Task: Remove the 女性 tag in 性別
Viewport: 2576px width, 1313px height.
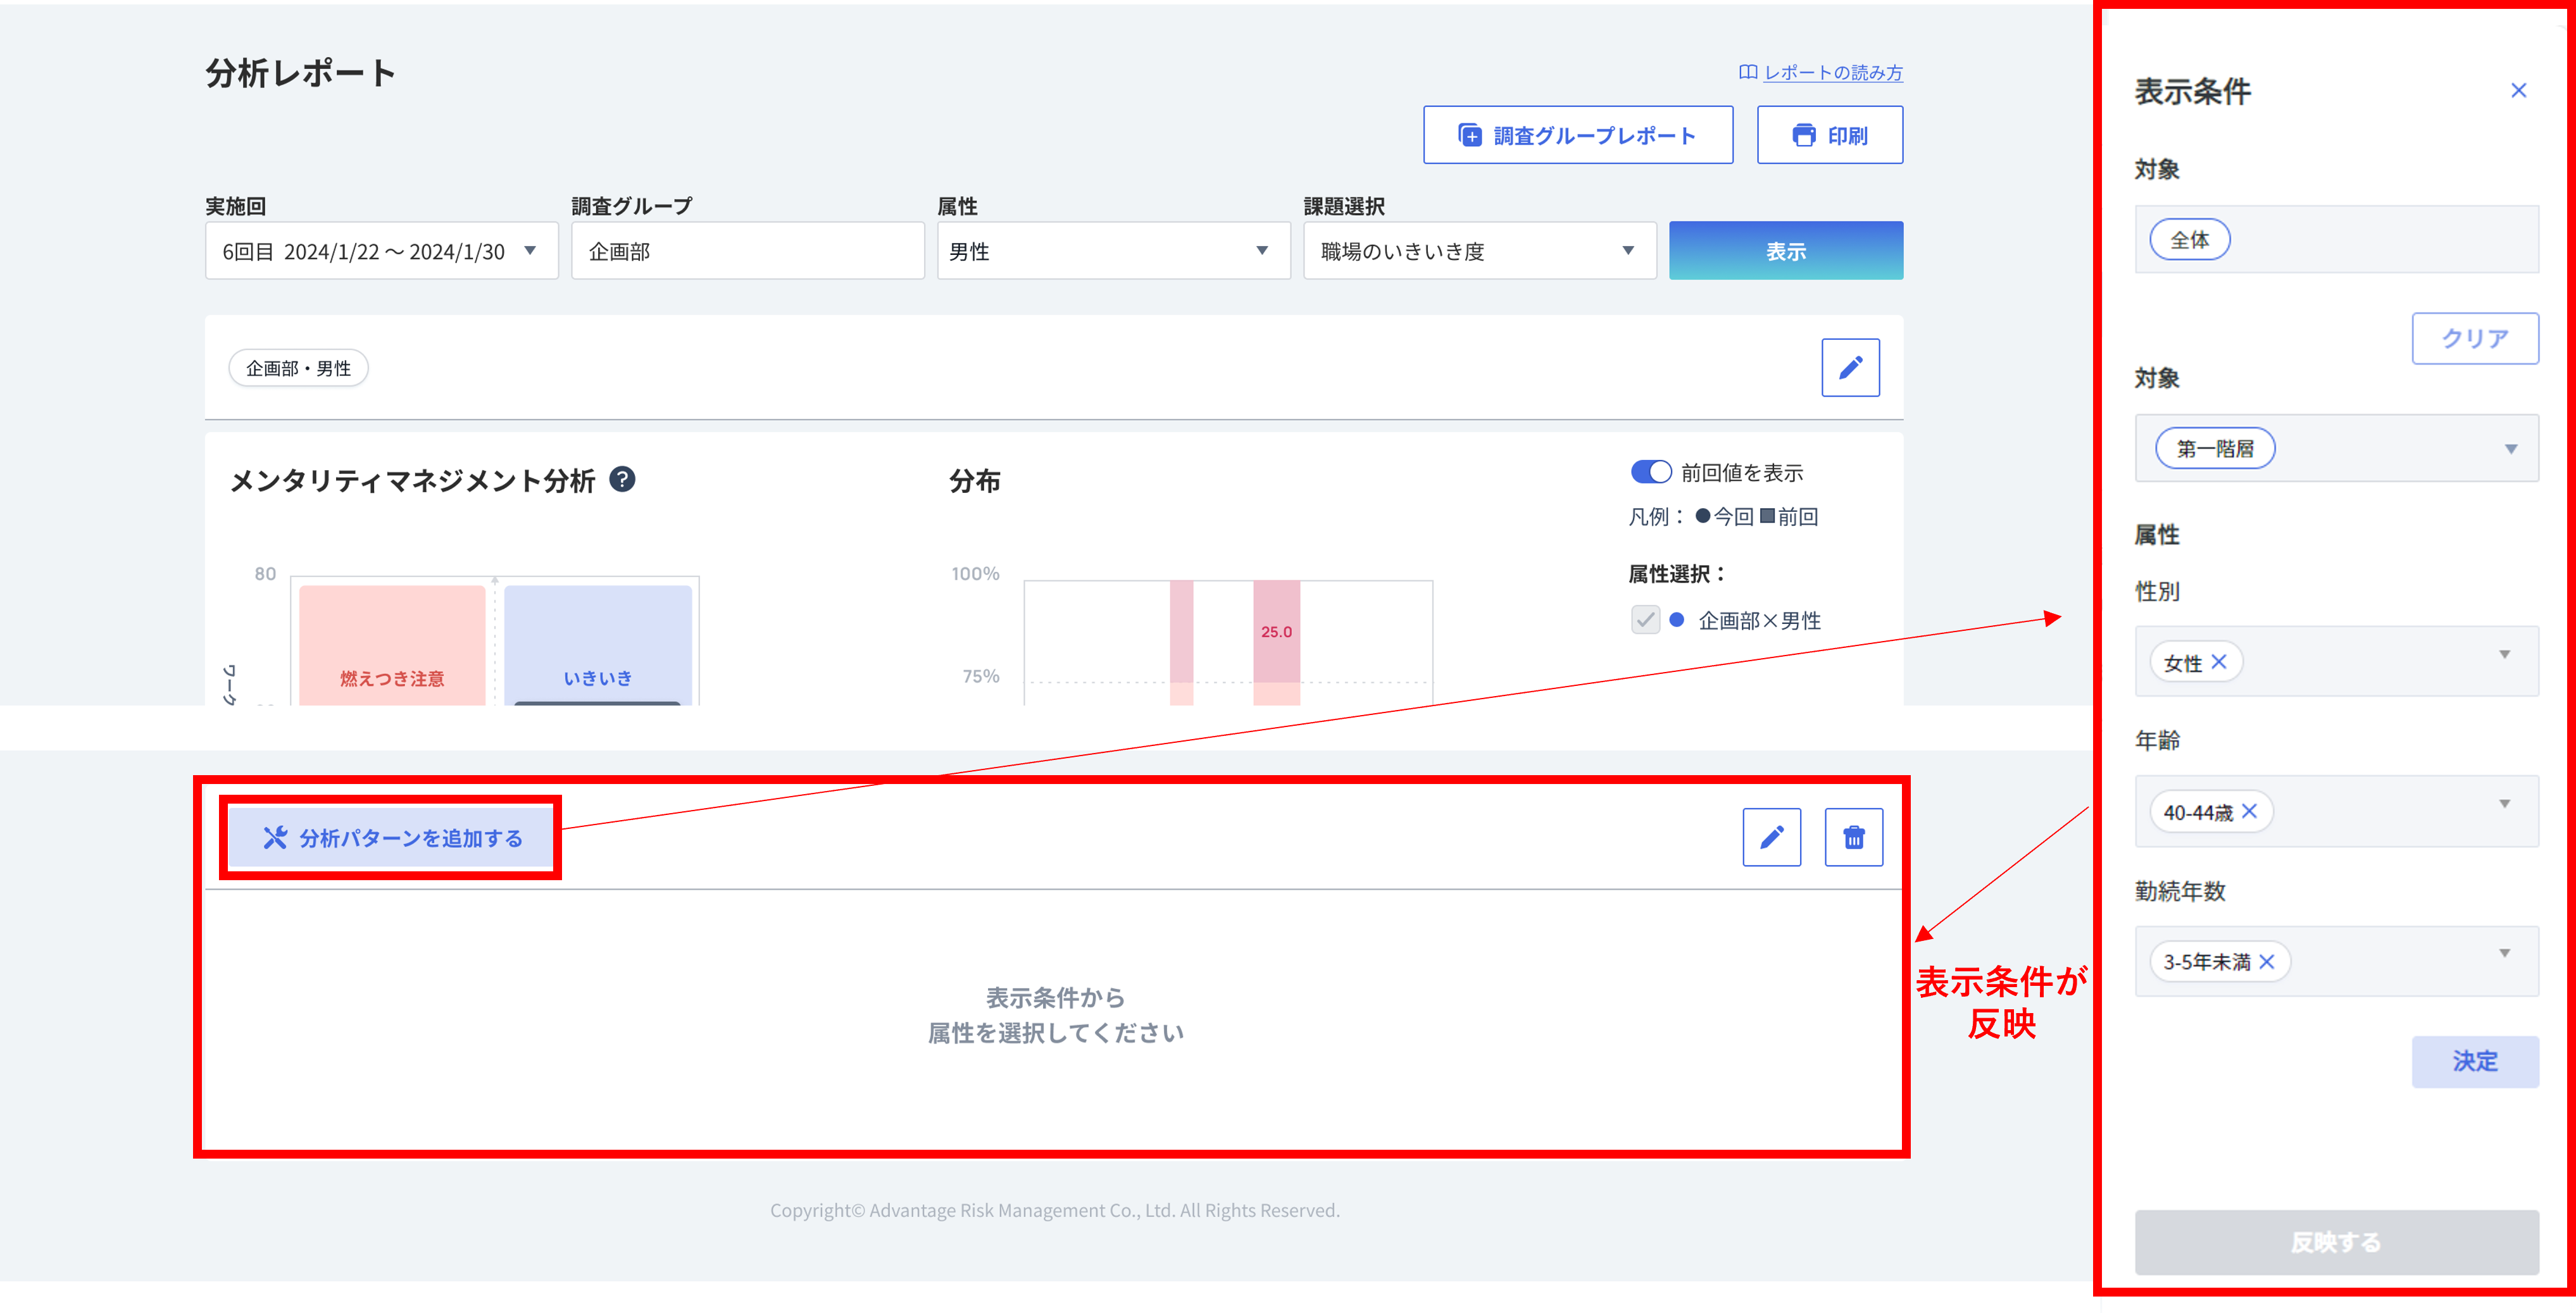Action: coord(2218,662)
